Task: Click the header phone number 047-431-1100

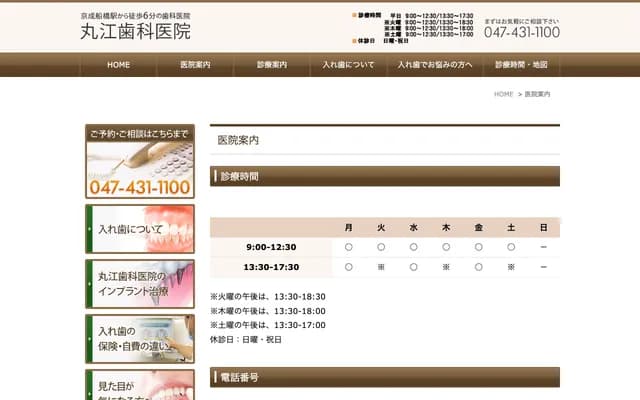Action: (521, 33)
